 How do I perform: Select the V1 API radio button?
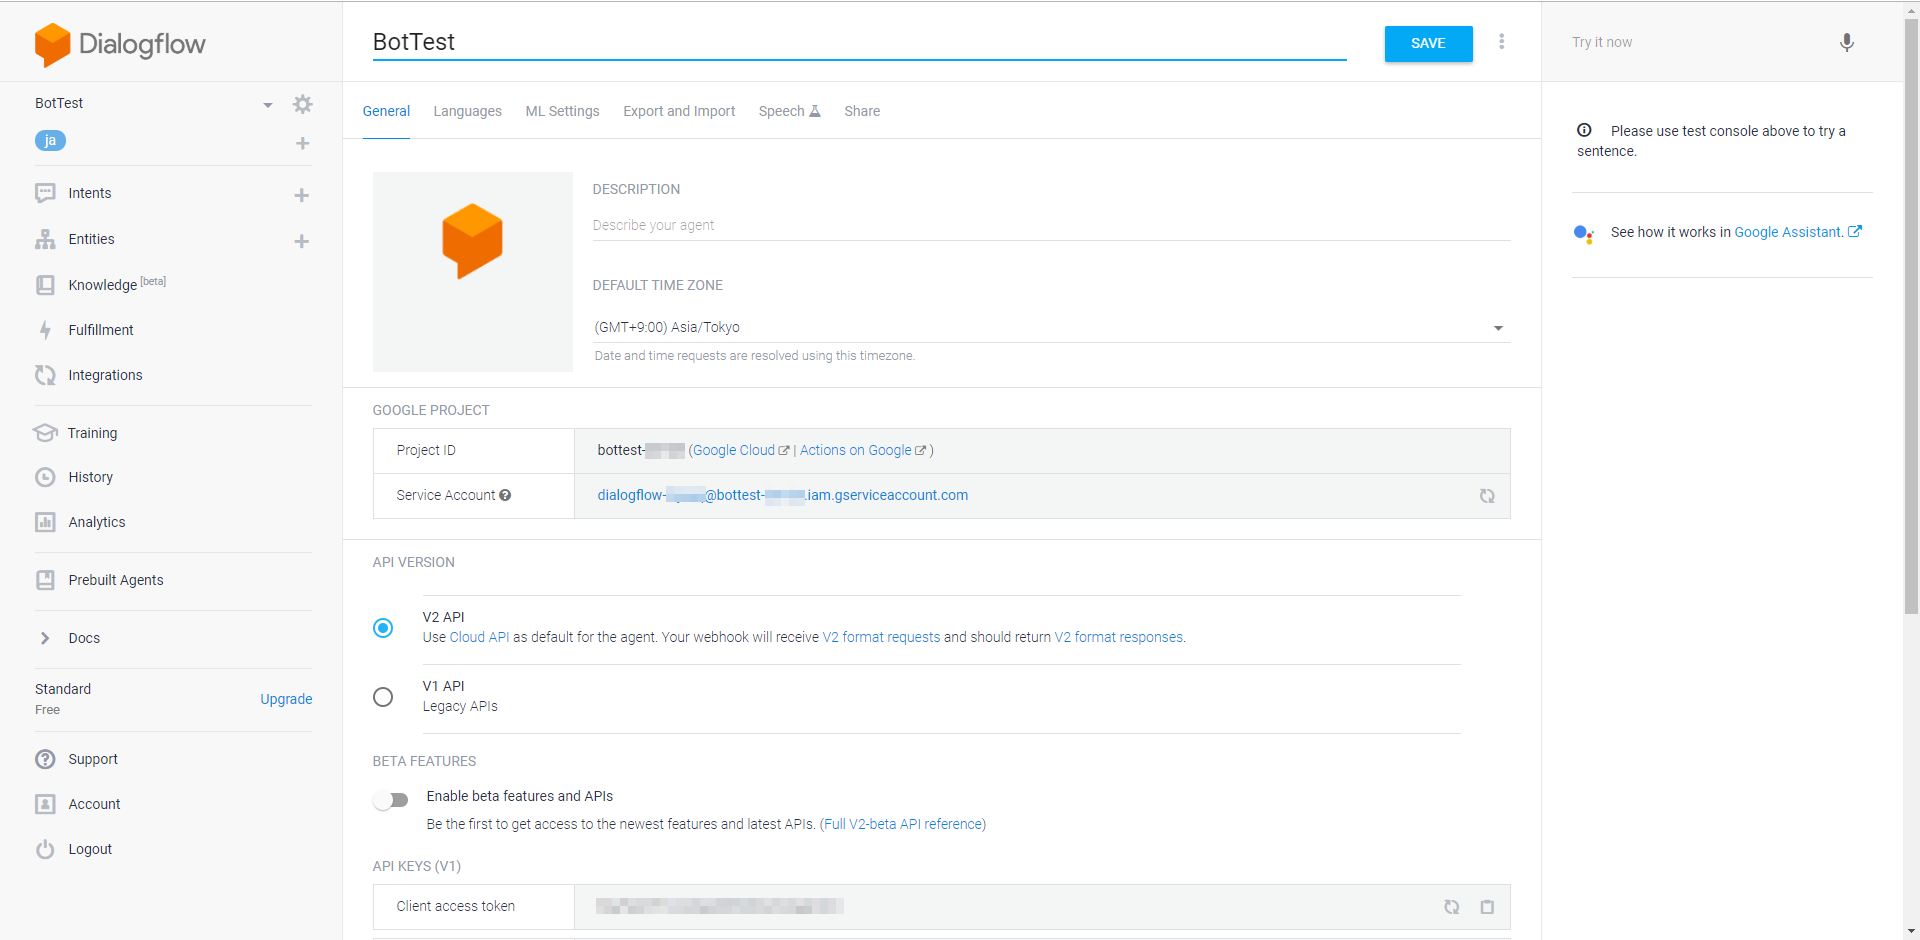pyautogui.click(x=383, y=697)
